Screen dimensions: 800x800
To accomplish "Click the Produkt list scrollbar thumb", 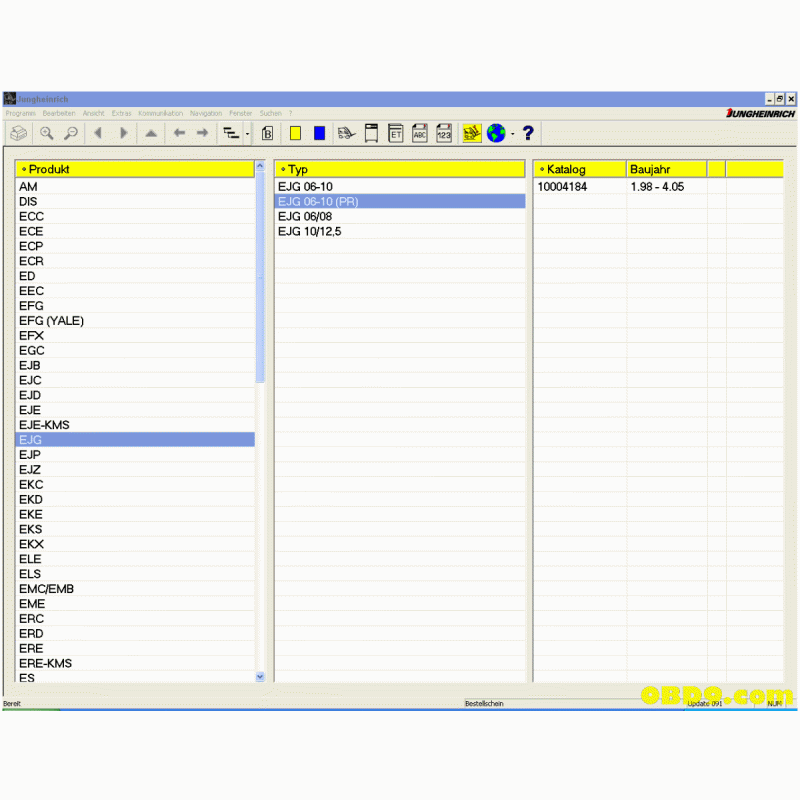I will 260,277.
